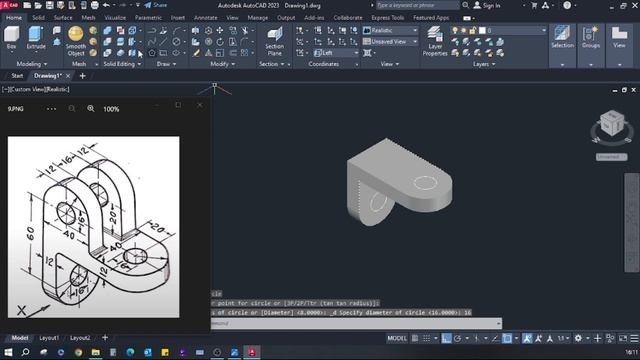
Task: Click the Erase tool in Modify
Action: click(x=196, y=53)
